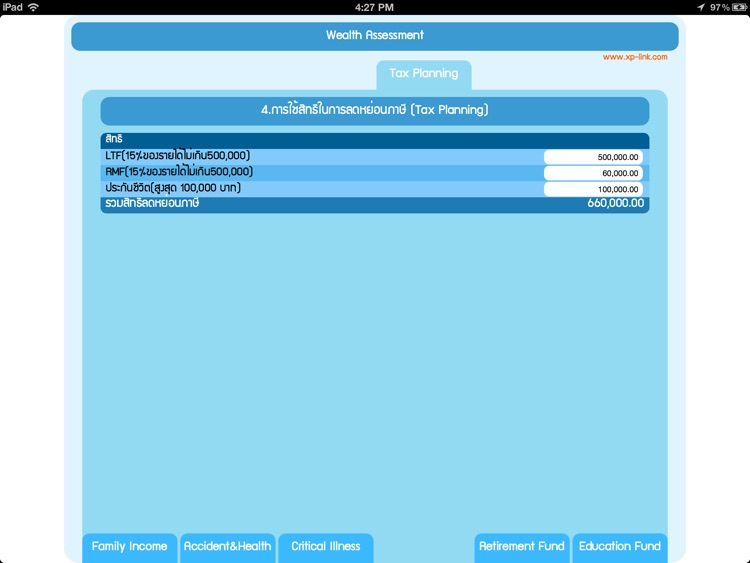This screenshot has width=750, height=563.
Task: Tap the ประกันชีวิต row label
Action: click(x=173, y=188)
